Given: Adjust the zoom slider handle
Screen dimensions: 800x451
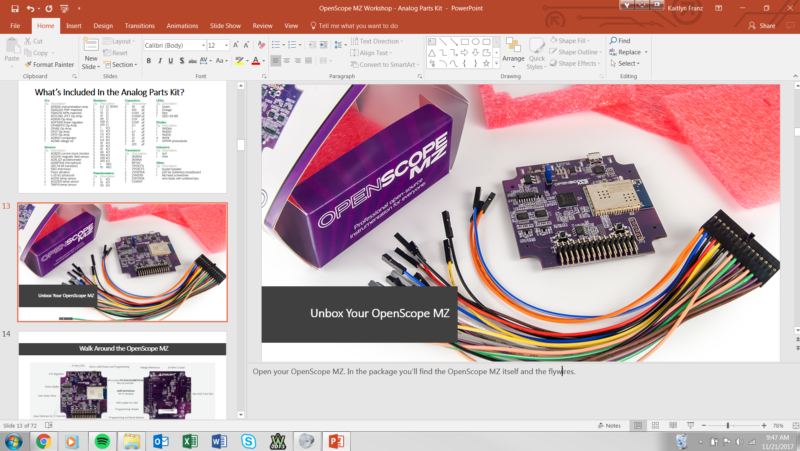Looking at the screenshot, I should coord(728,425).
